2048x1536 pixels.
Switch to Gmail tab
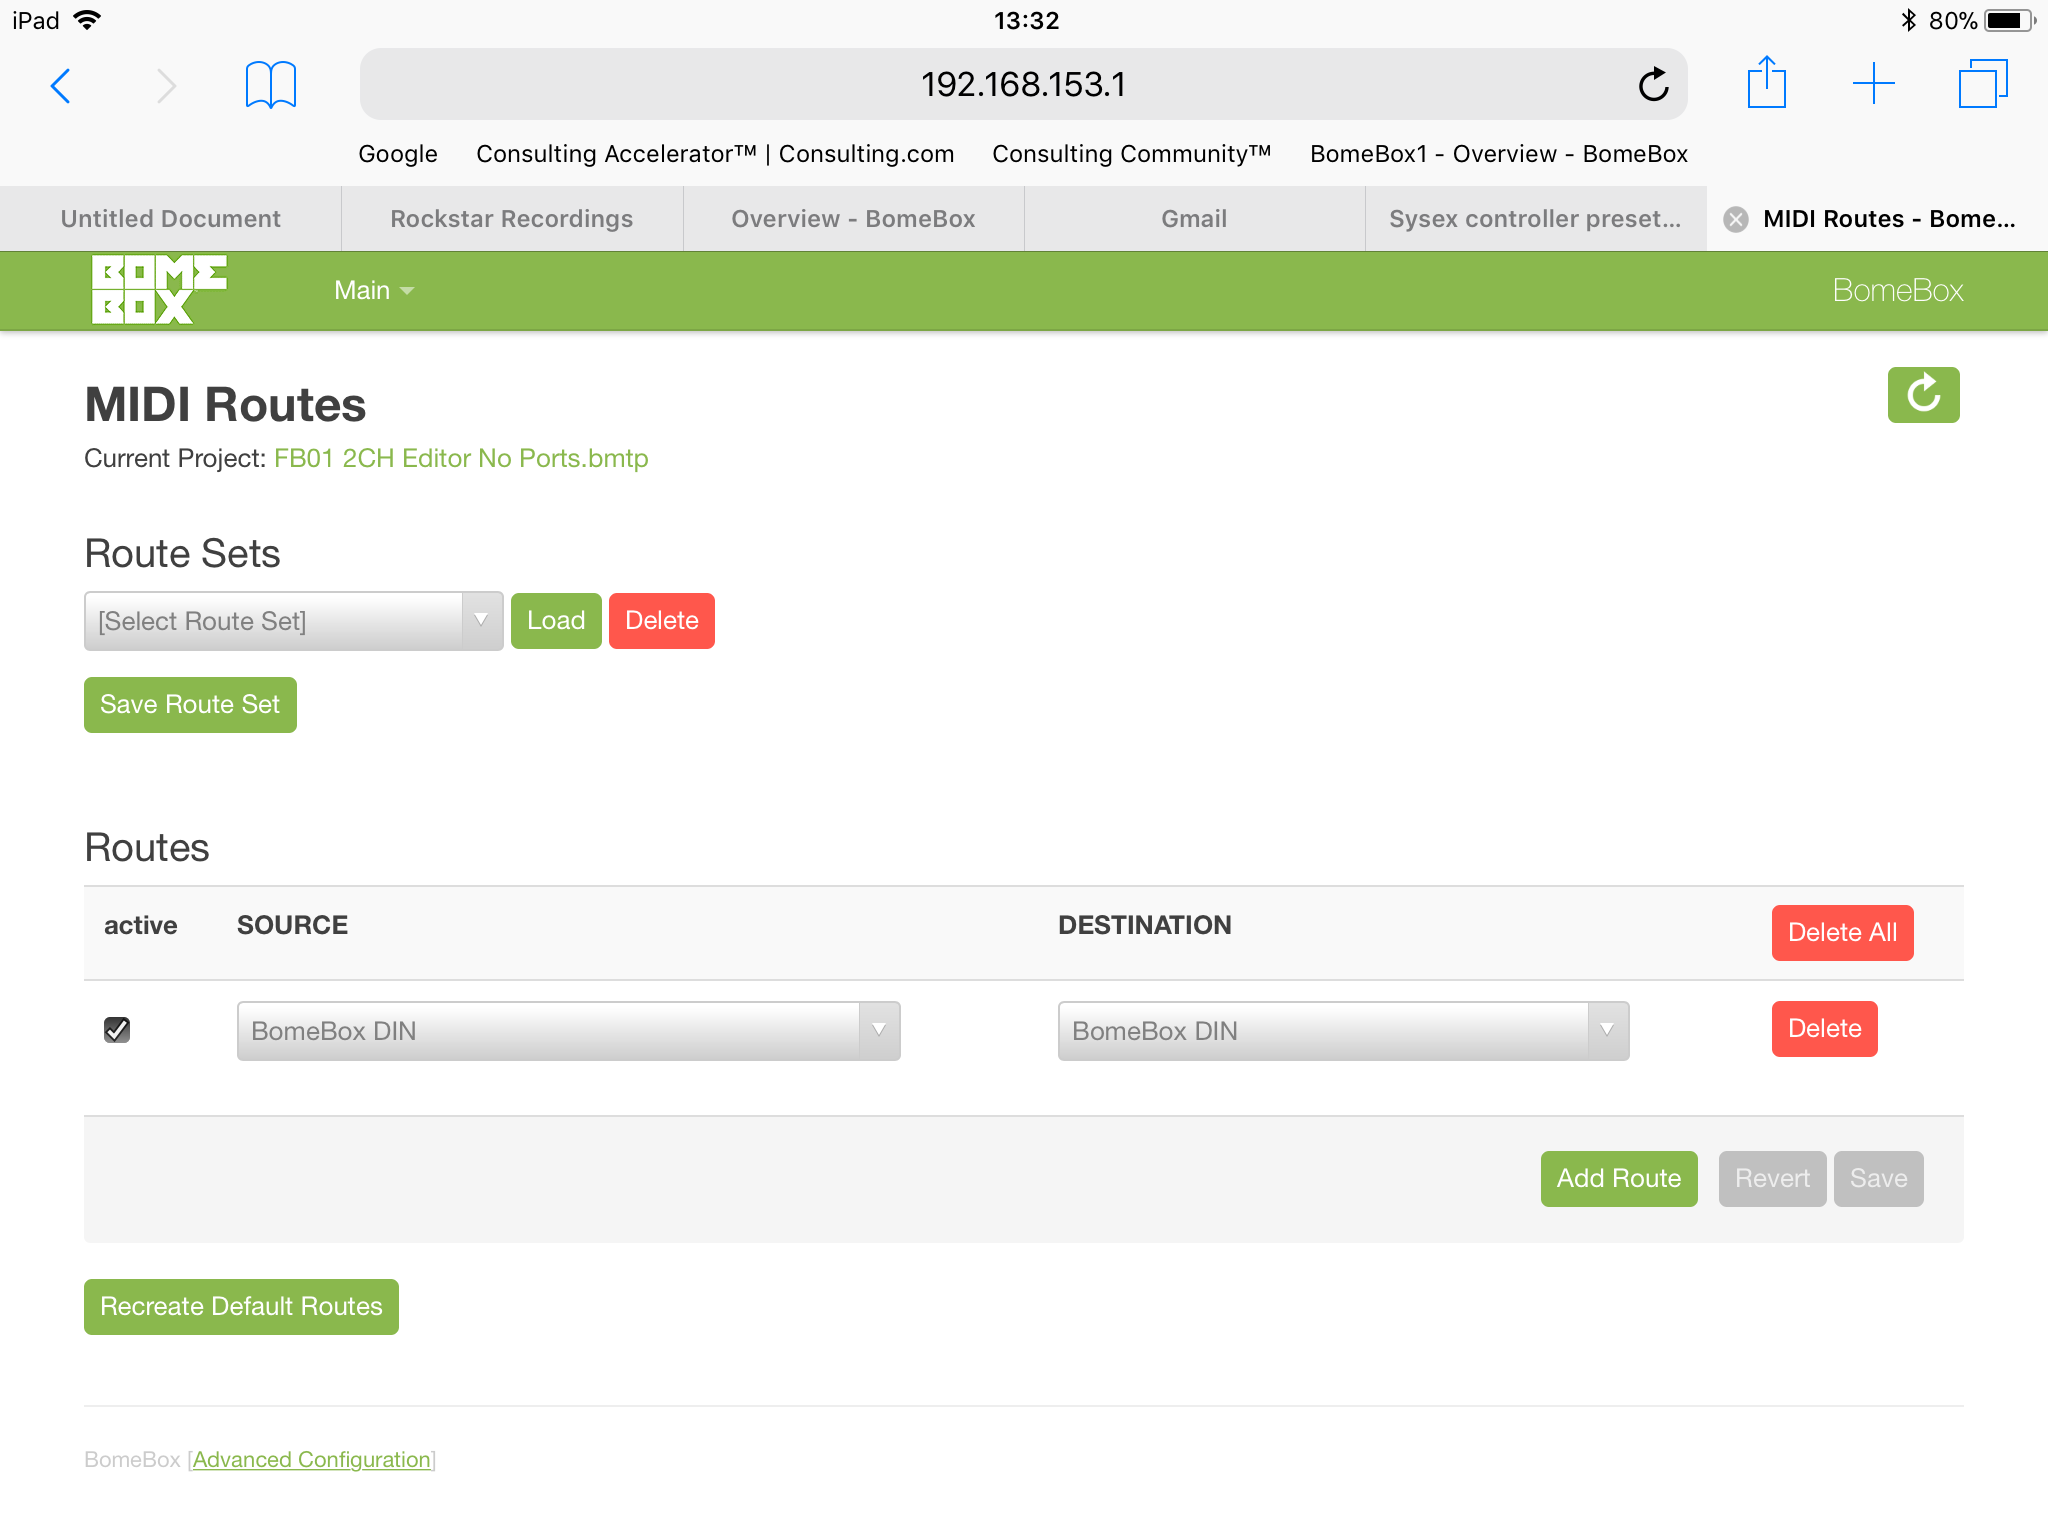pos(1194,219)
